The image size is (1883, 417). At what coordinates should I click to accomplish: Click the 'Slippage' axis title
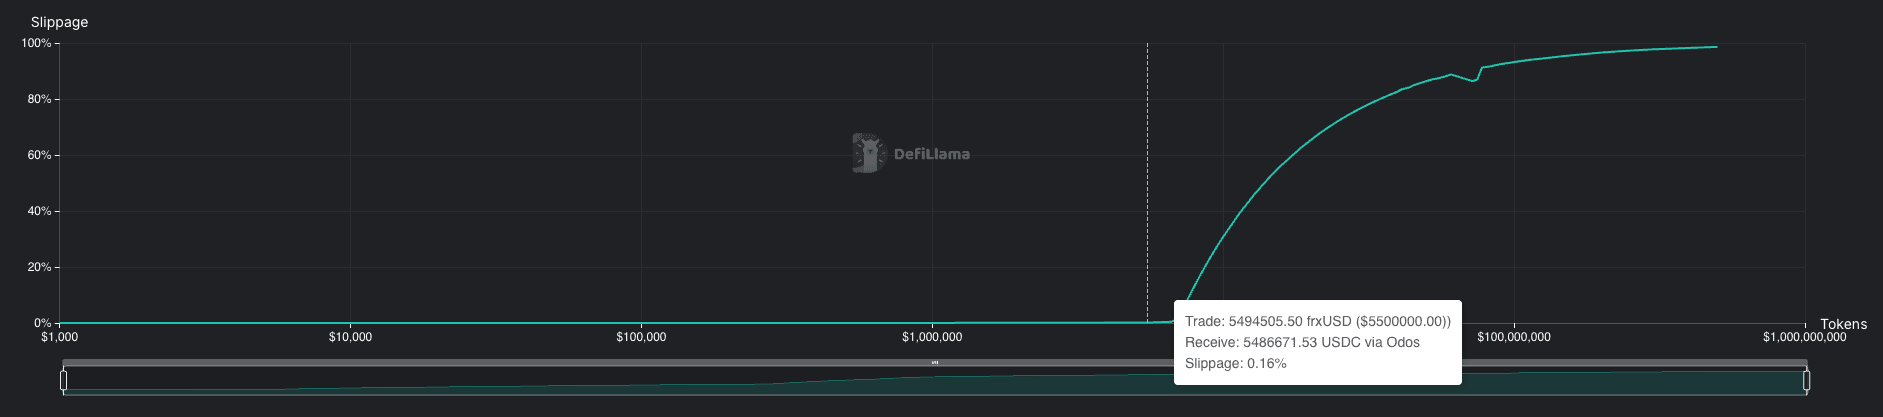click(59, 22)
